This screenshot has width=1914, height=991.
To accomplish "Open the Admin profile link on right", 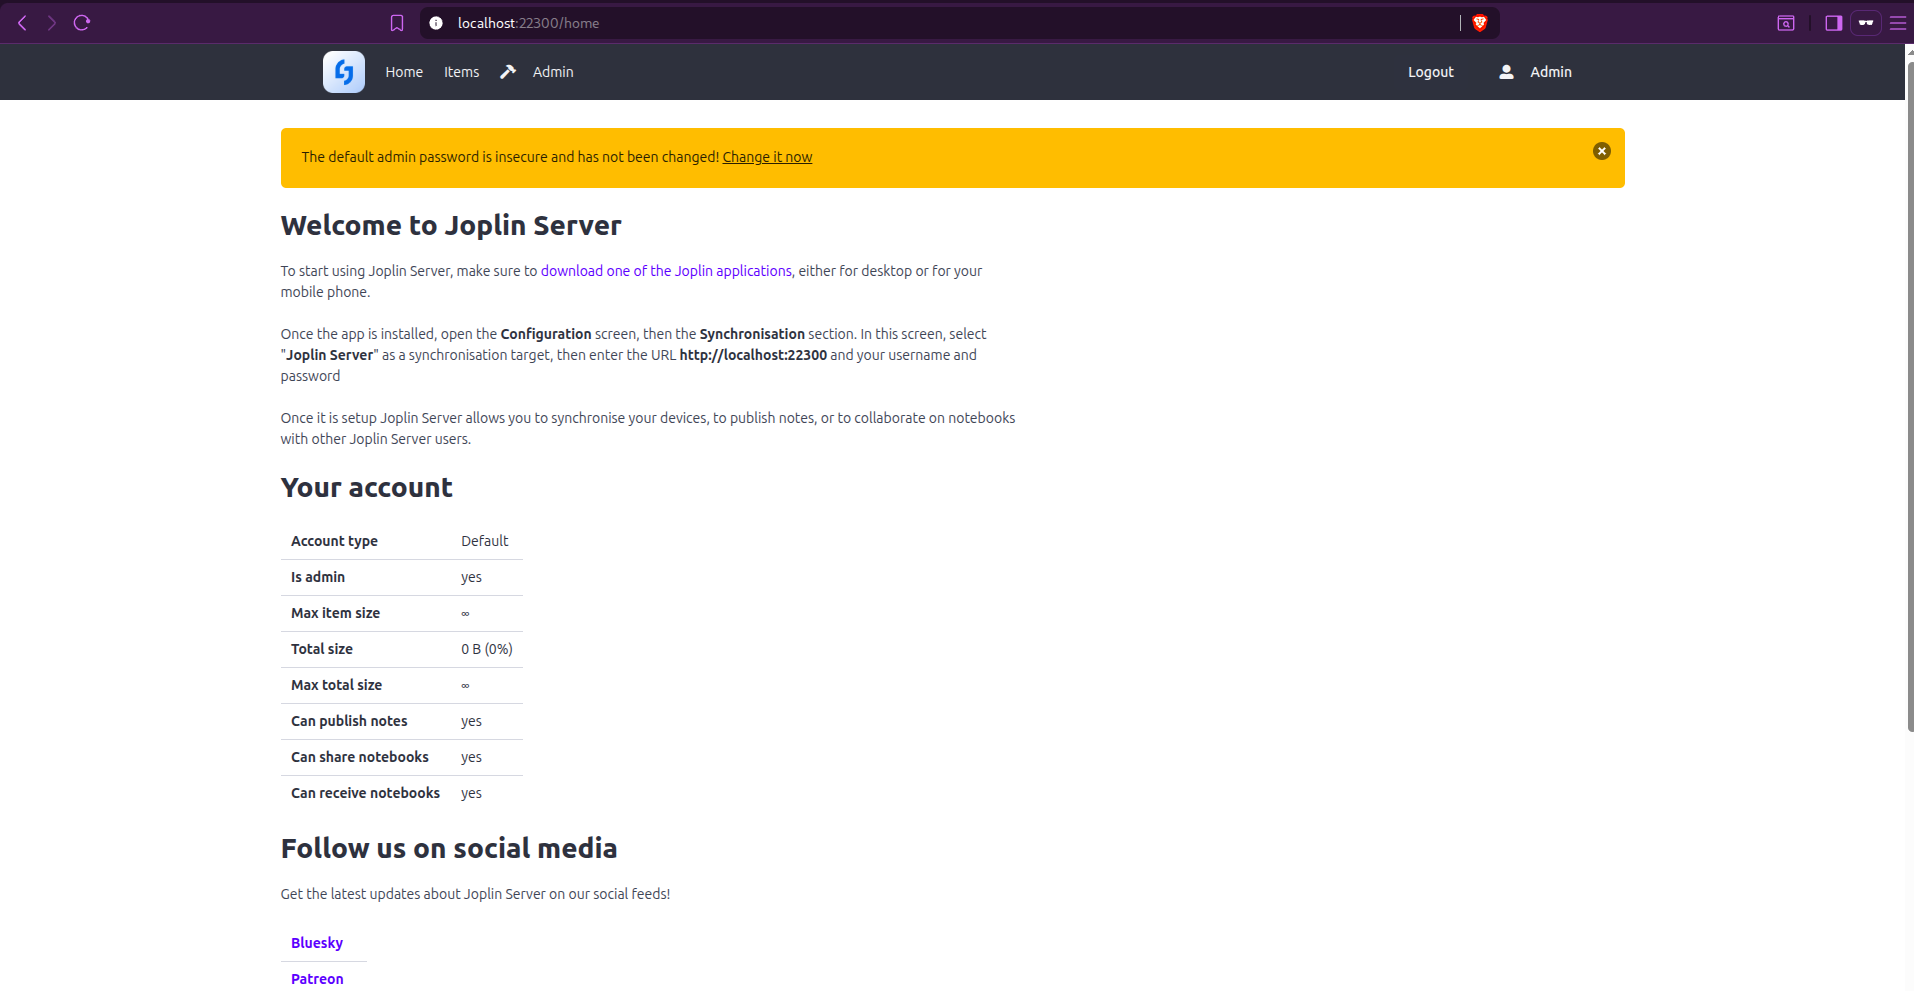I will [x=1551, y=72].
